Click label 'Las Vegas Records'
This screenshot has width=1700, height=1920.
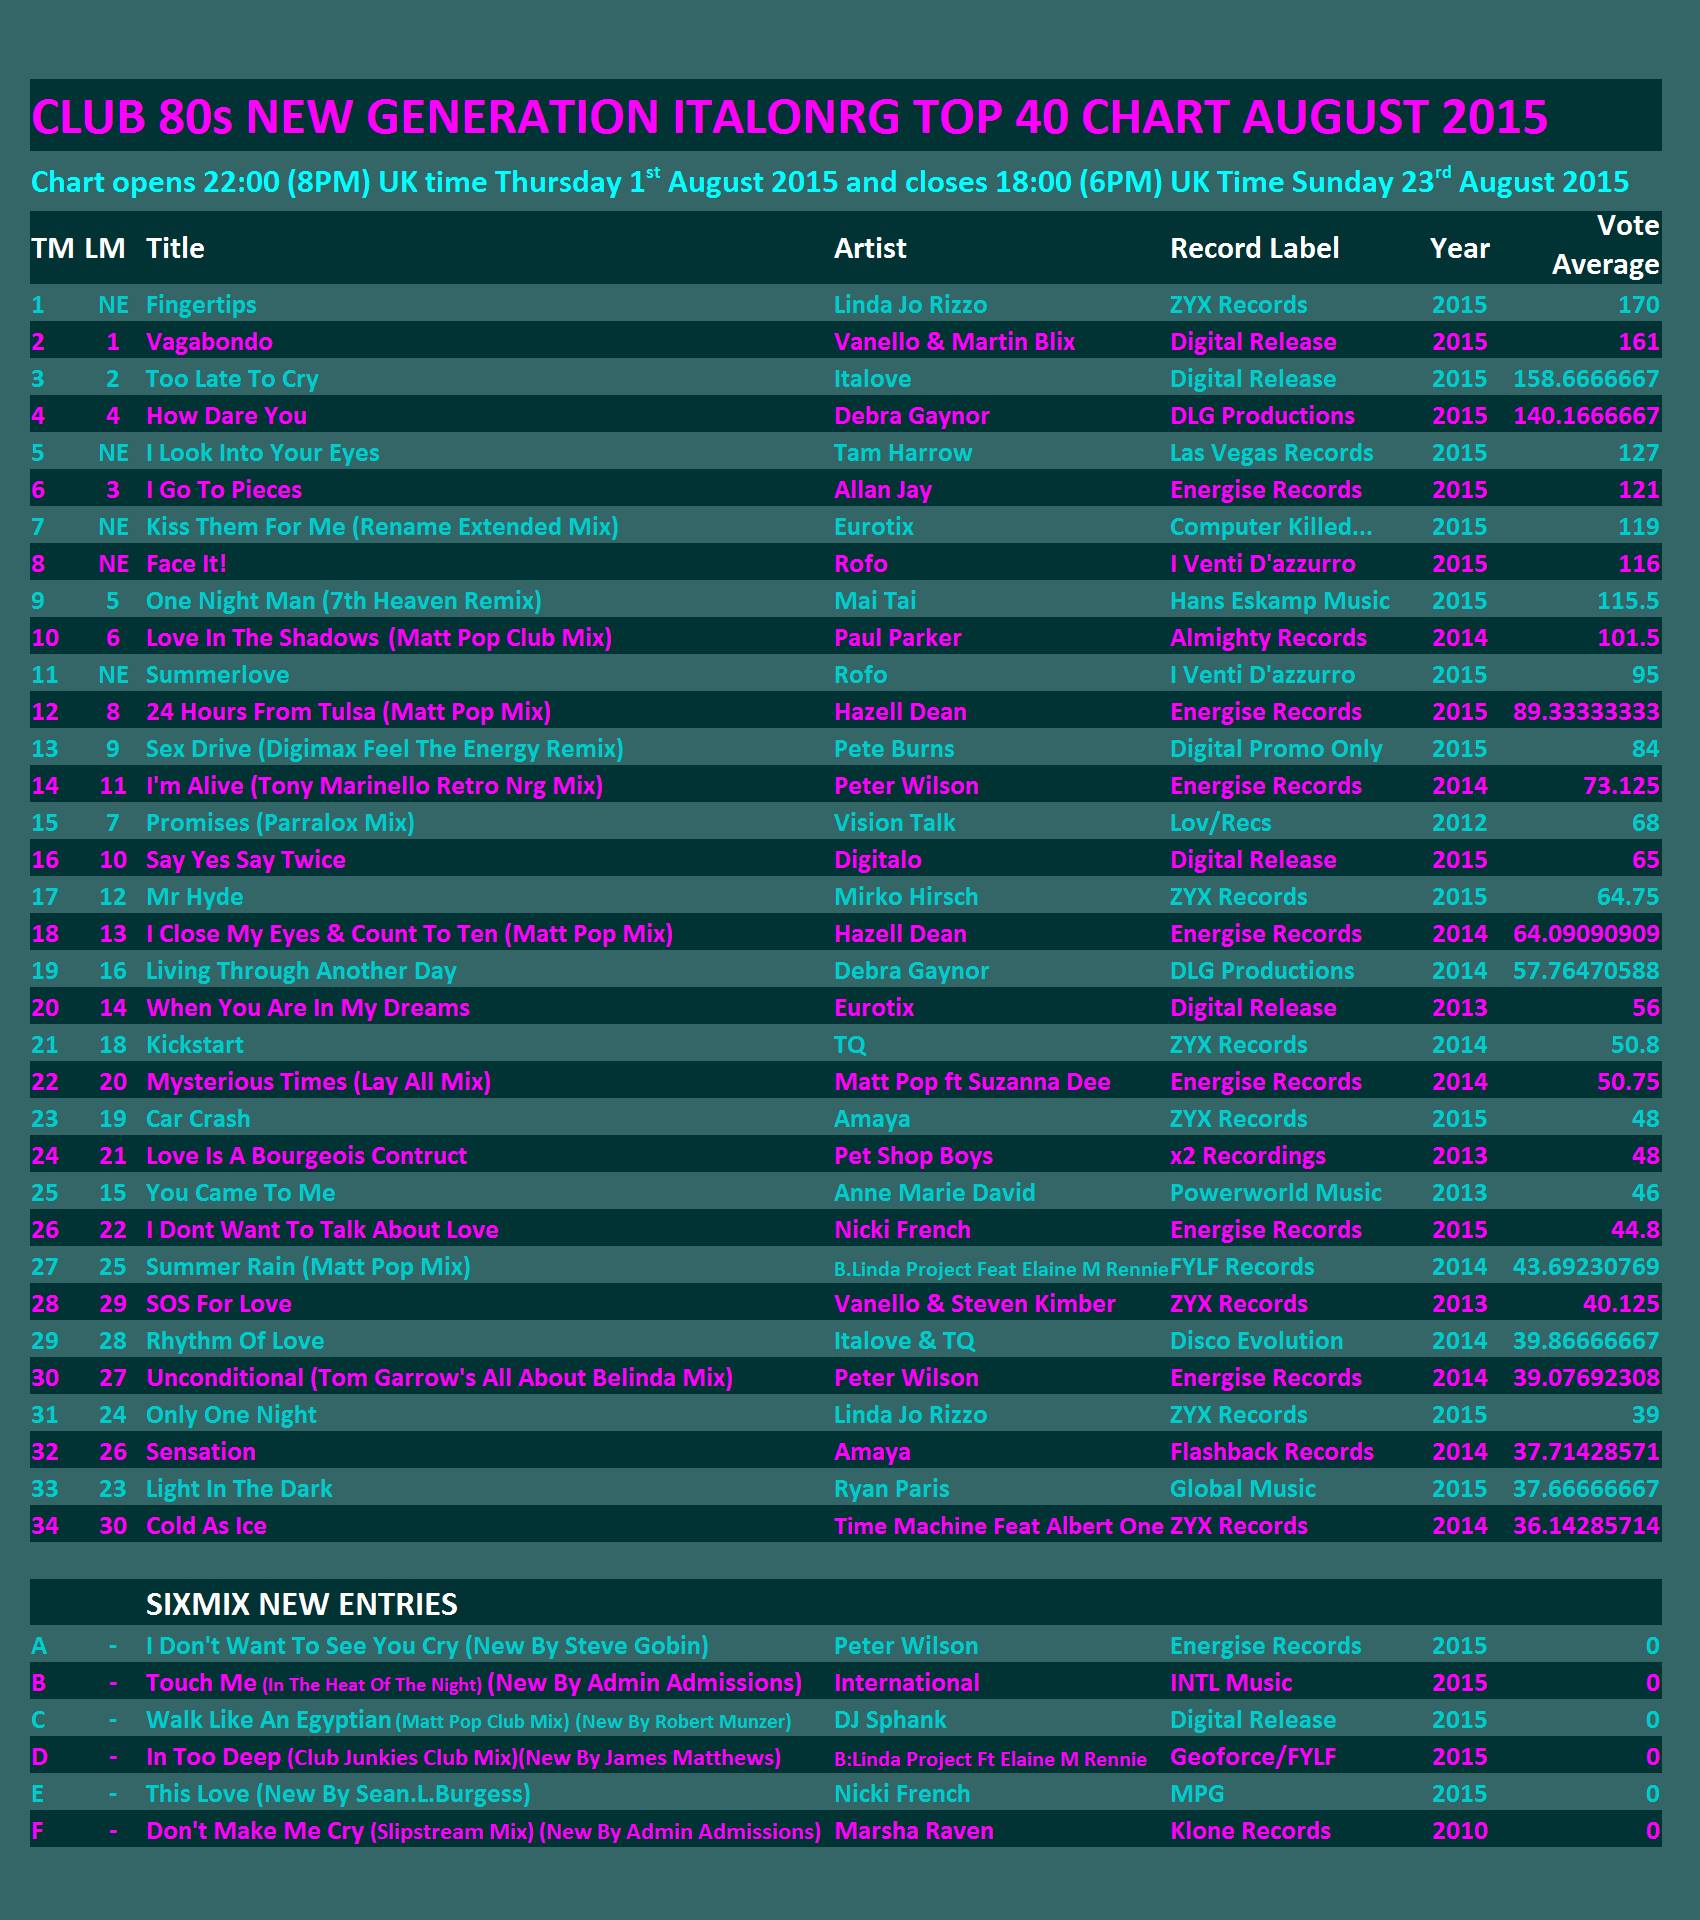point(1271,453)
